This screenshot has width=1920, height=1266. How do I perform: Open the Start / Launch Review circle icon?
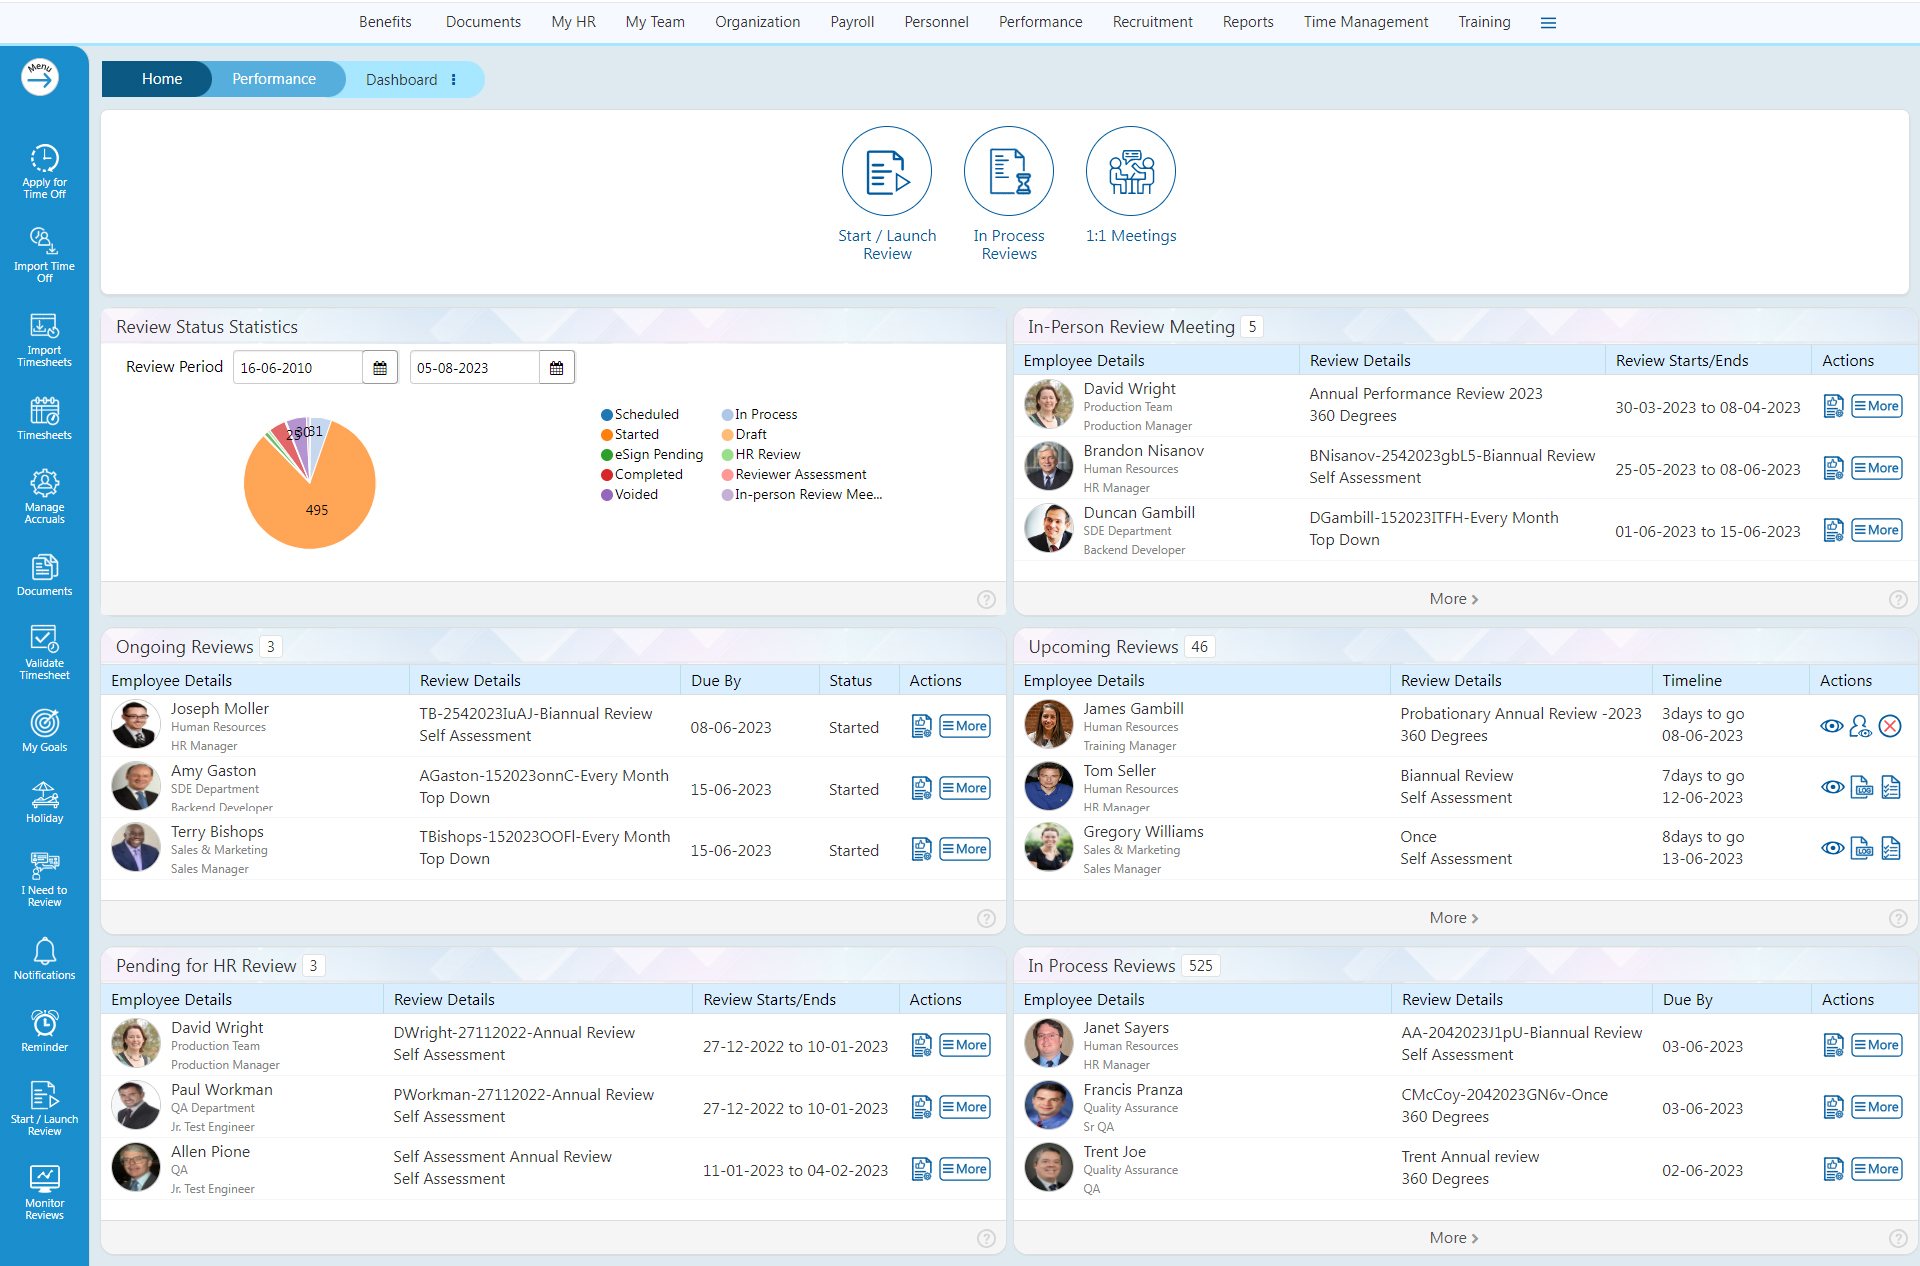coord(886,171)
